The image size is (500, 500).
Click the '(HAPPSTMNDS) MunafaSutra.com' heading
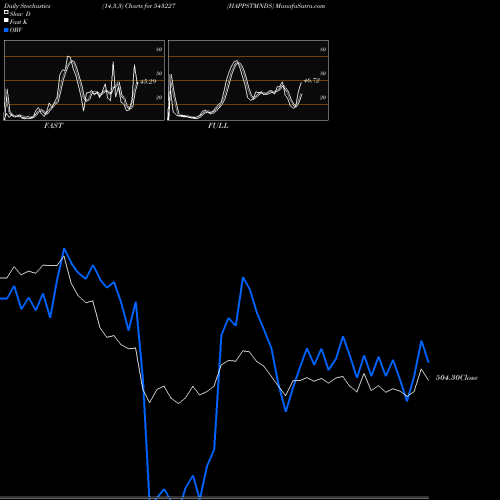276,6
